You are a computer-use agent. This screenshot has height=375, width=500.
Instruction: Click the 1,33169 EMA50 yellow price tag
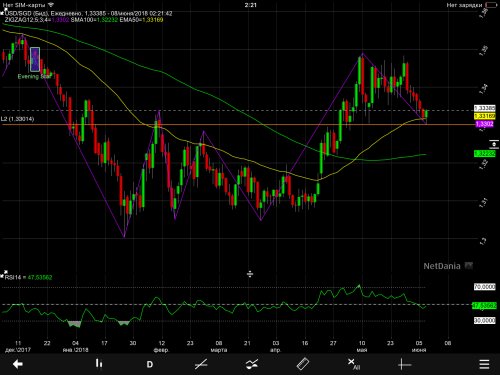click(485, 116)
